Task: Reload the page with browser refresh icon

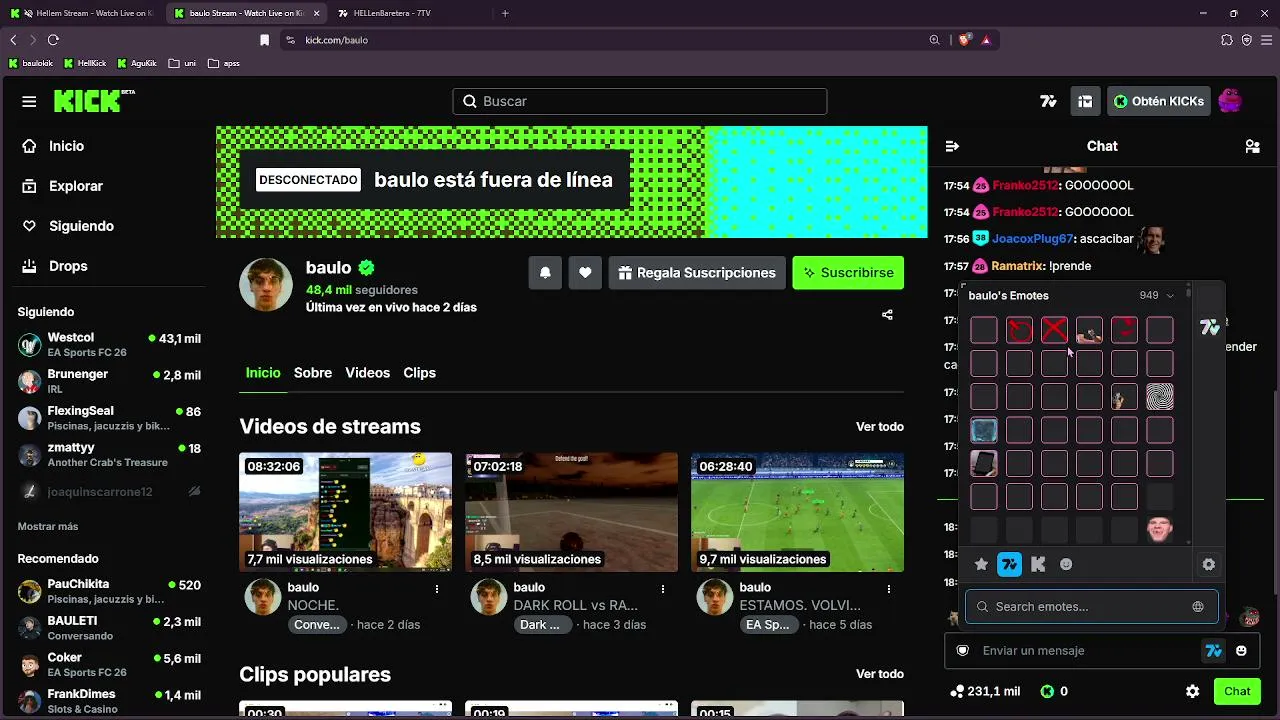Action: [x=53, y=40]
